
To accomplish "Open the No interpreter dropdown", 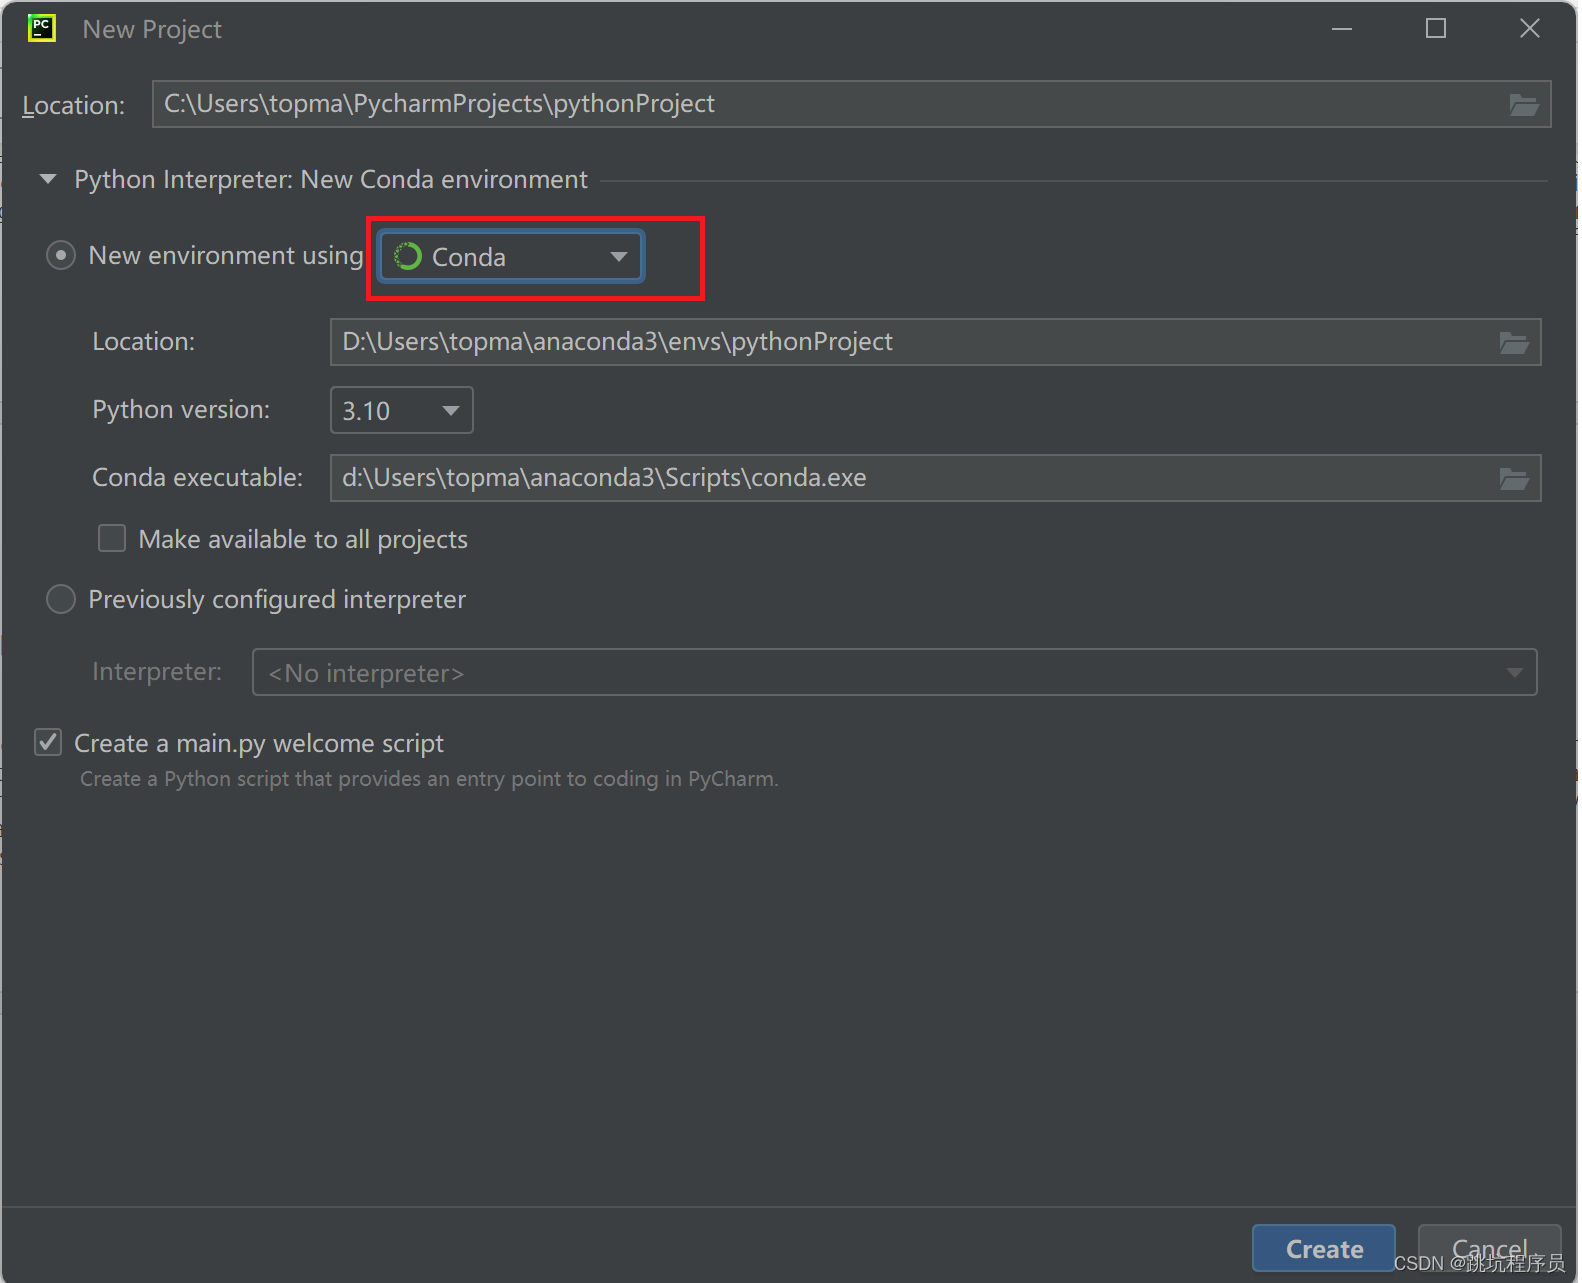I will click(x=894, y=673).
